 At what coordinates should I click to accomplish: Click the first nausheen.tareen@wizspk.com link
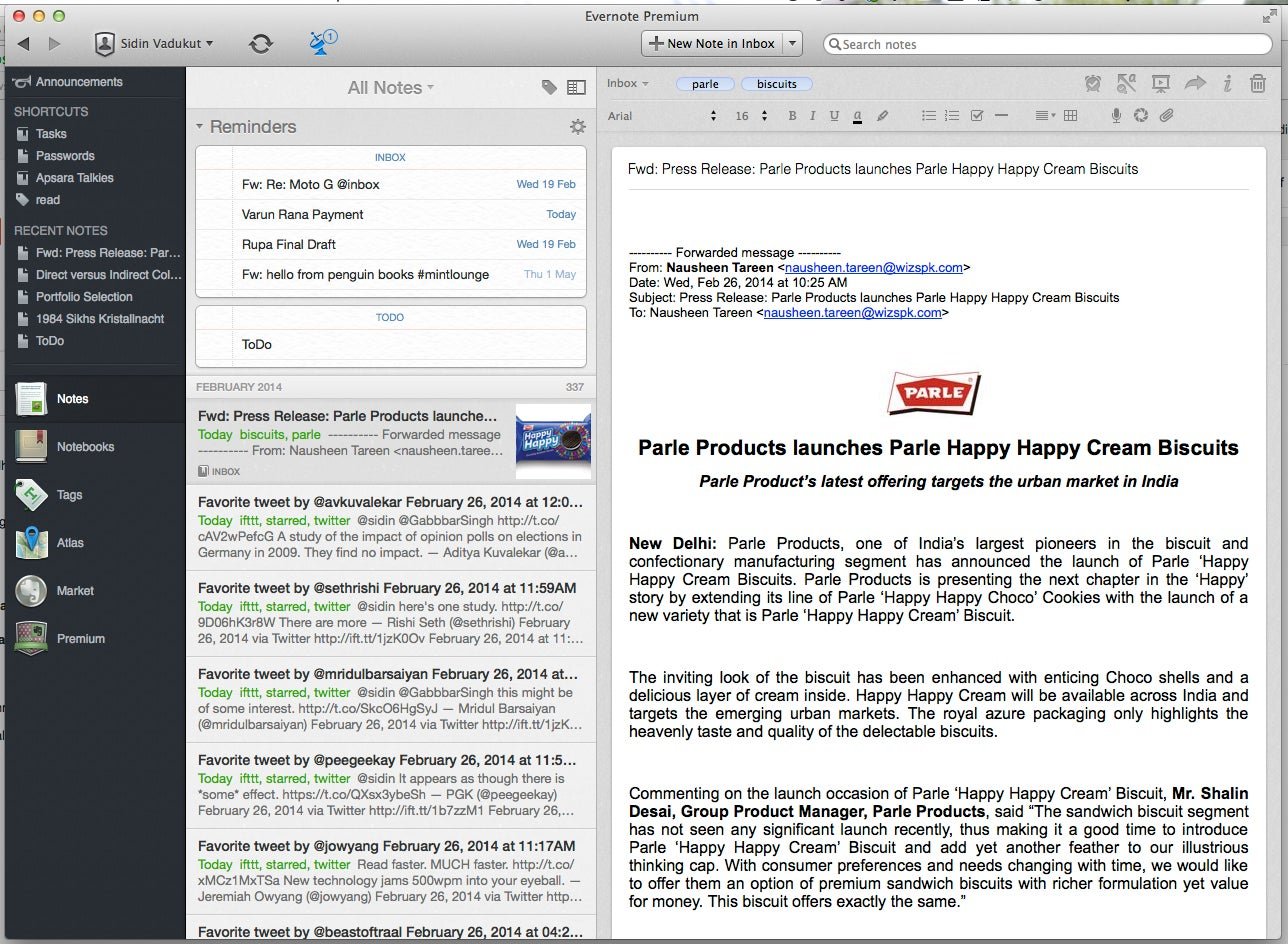[x=874, y=268]
